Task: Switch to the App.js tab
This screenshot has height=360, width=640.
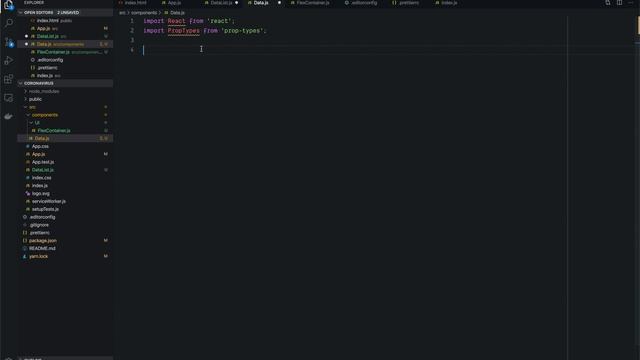Action: [175, 3]
